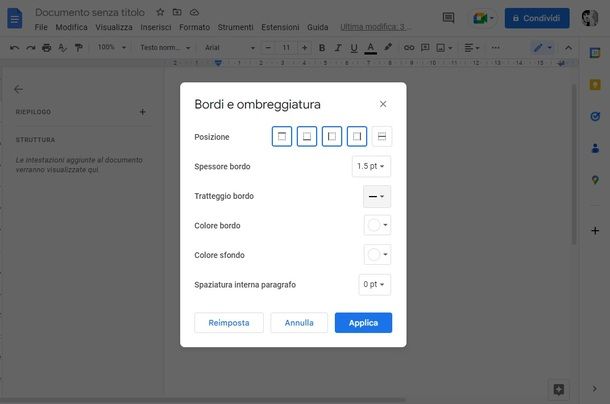Open Google Maps in side panel
Viewport: 610px width, 404px height.
point(595,180)
